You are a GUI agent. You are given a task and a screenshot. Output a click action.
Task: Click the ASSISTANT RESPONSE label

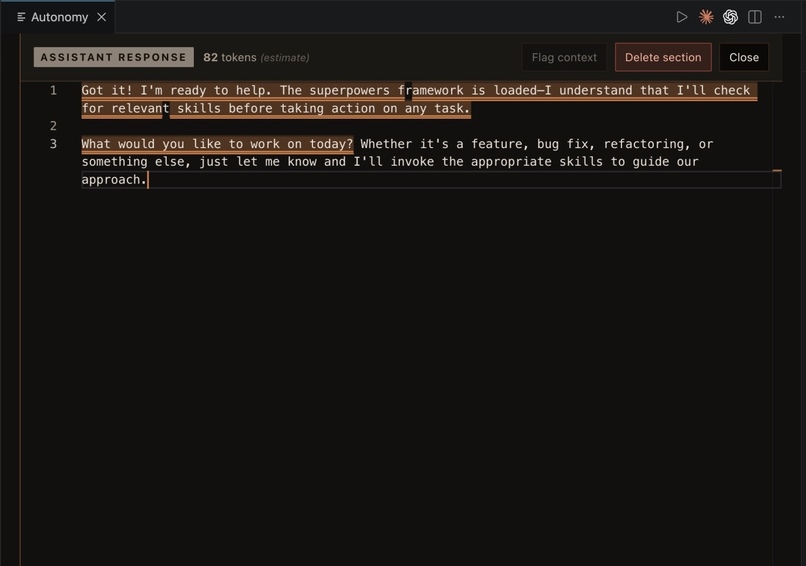(x=114, y=57)
